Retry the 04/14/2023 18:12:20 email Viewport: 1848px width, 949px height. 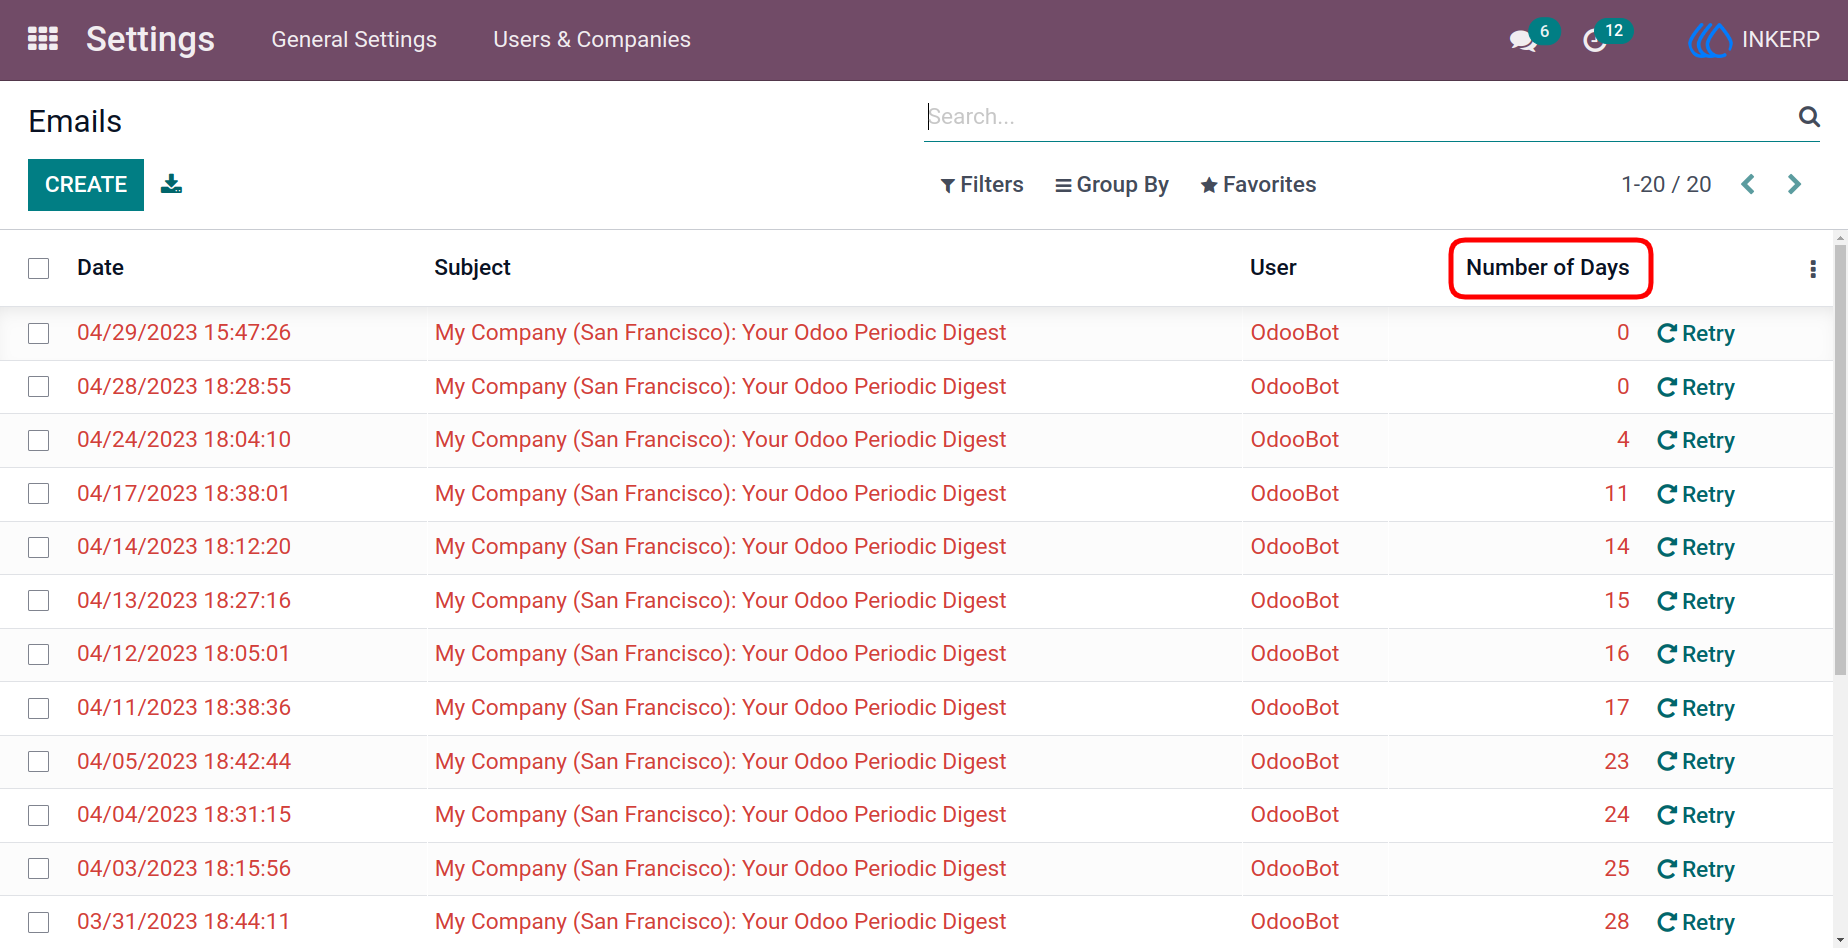[x=1696, y=547]
